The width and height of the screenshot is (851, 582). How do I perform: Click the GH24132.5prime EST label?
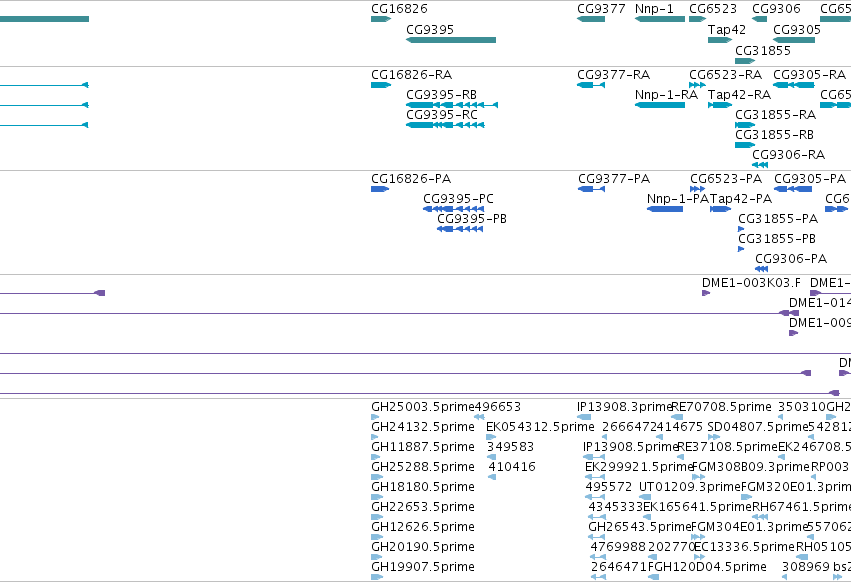pos(423,427)
